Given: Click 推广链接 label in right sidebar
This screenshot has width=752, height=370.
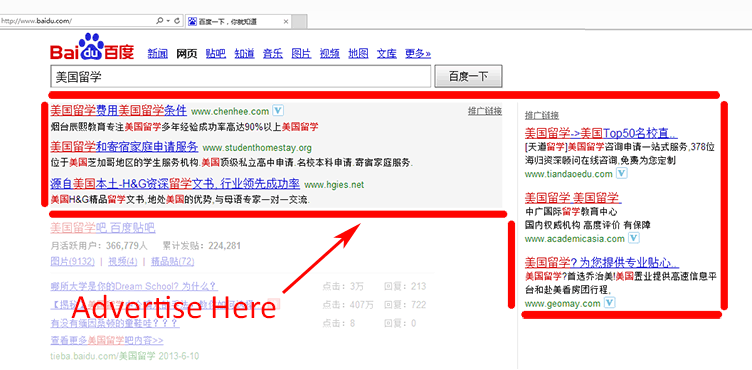Looking at the screenshot, I should tap(542, 115).
